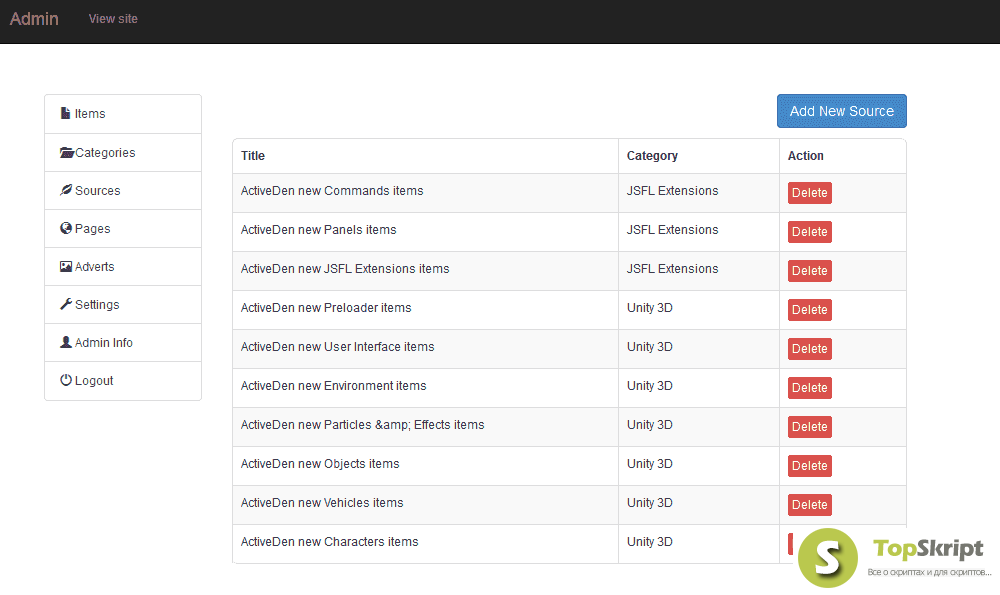Select 'ActiveDen new Preloader items' title text
Viewport: 1000px width, 595px height.
coord(326,307)
